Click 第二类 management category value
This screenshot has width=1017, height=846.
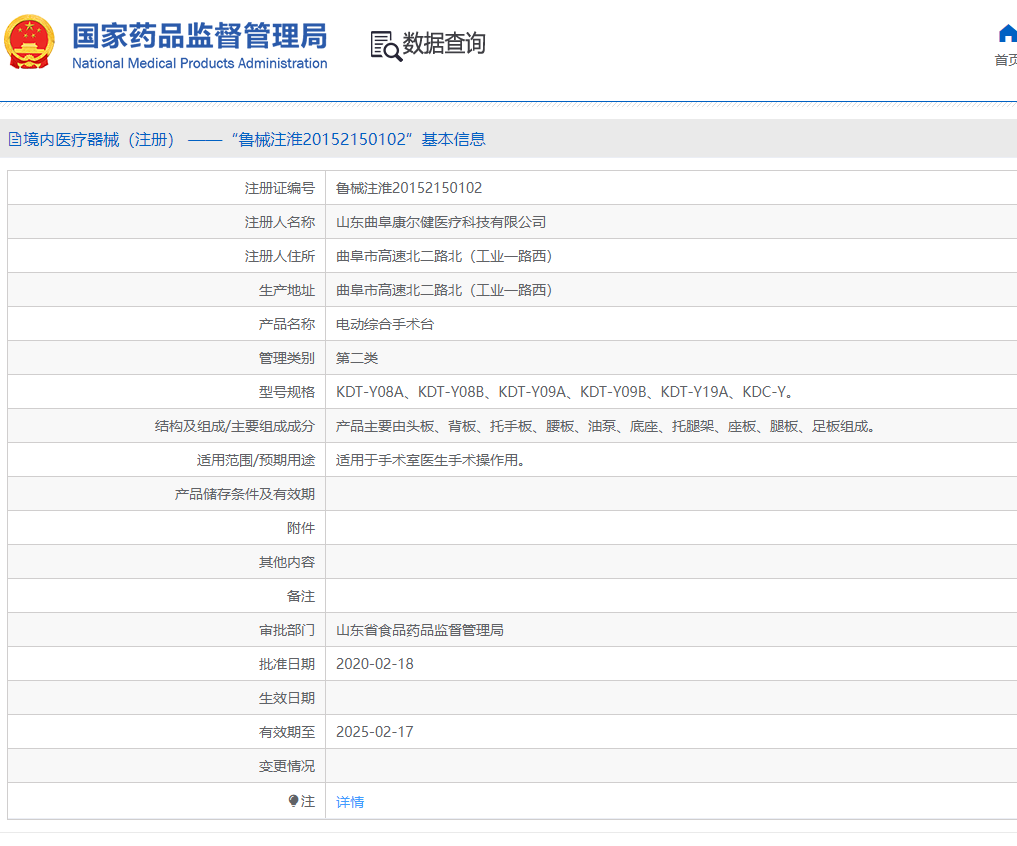[x=357, y=358]
